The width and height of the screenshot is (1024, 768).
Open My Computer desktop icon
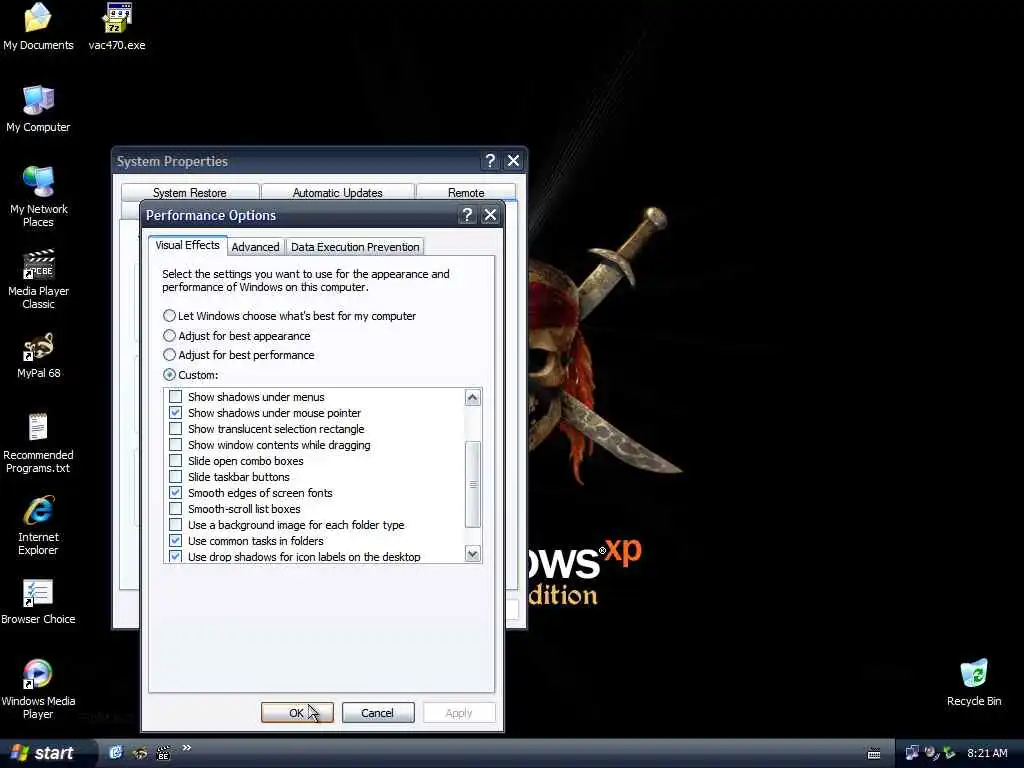[38, 108]
